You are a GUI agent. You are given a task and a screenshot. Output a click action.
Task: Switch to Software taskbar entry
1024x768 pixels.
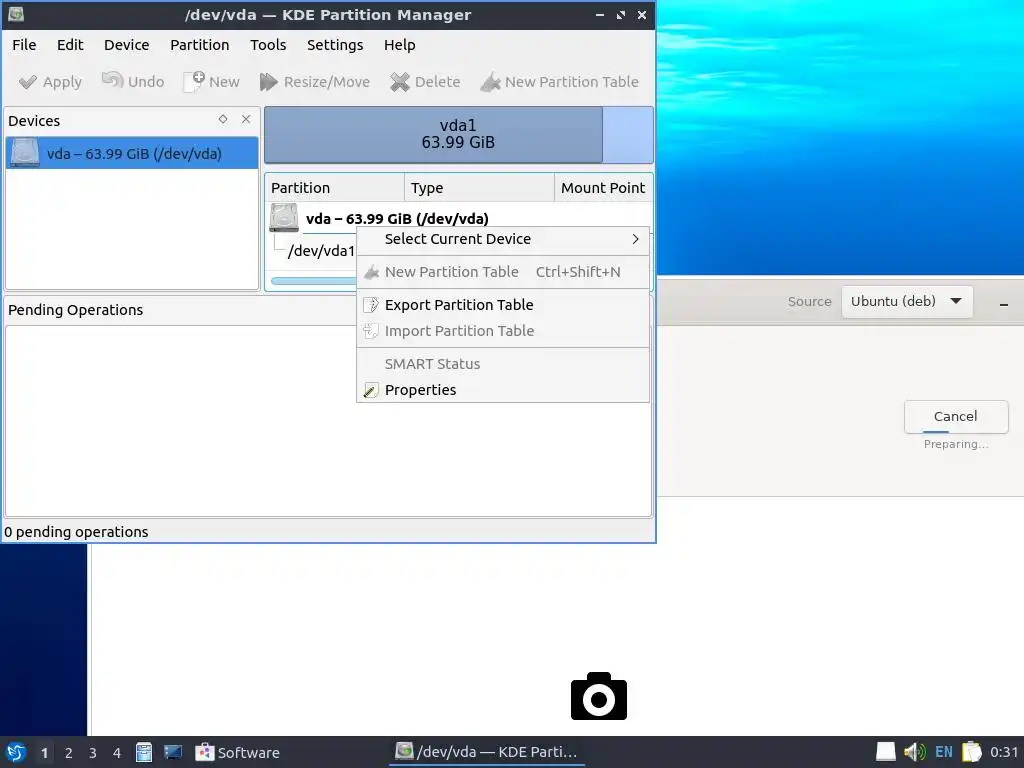coord(238,752)
